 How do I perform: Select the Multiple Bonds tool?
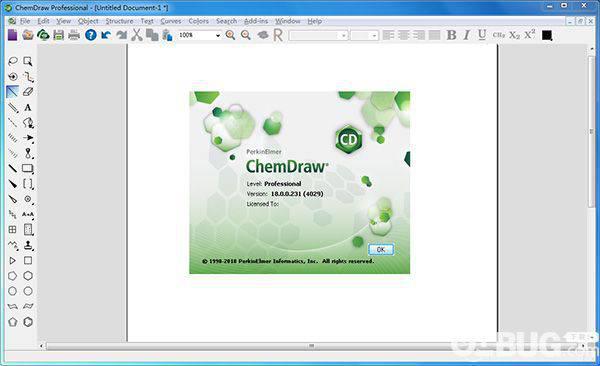13,107
